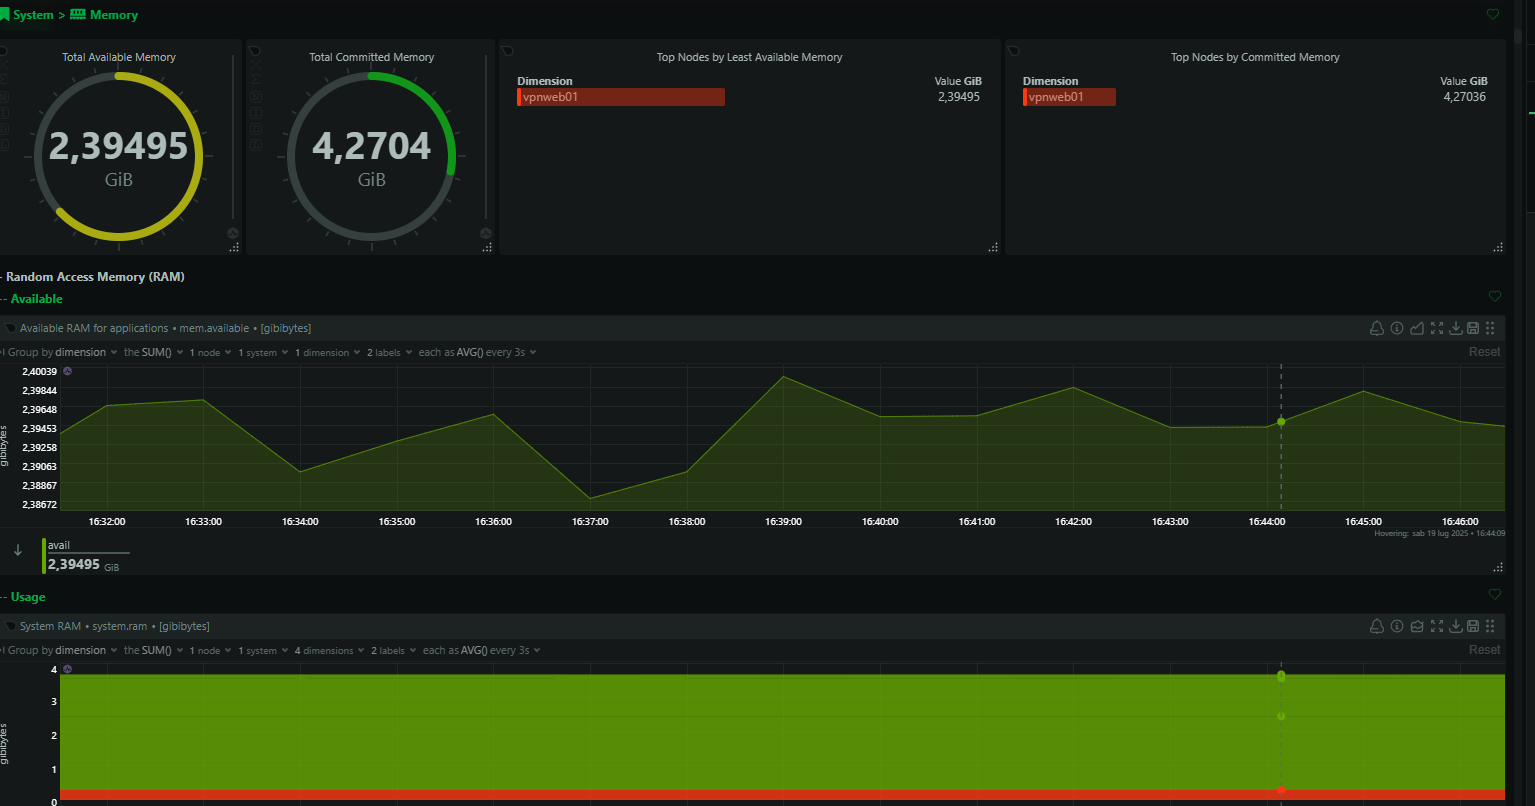Image resolution: width=1535 pixels, height=806 pixels.
Task: Open 4 dimensions dropdown on System RAM chart
Action: [330, 650]
